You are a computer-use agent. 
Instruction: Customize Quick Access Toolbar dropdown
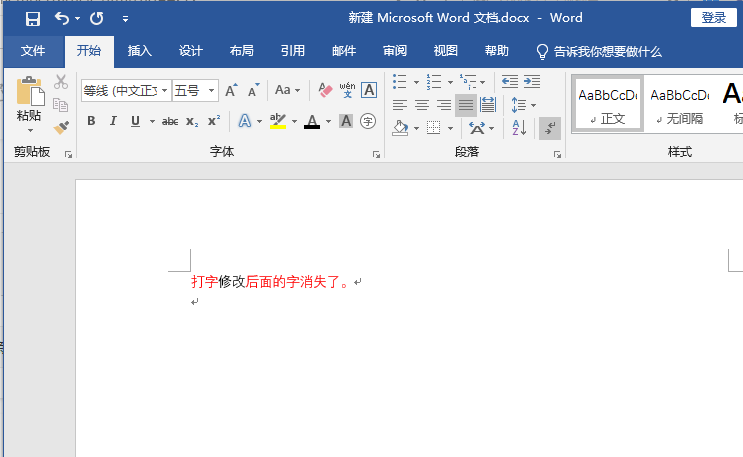[x=125, y=19]
